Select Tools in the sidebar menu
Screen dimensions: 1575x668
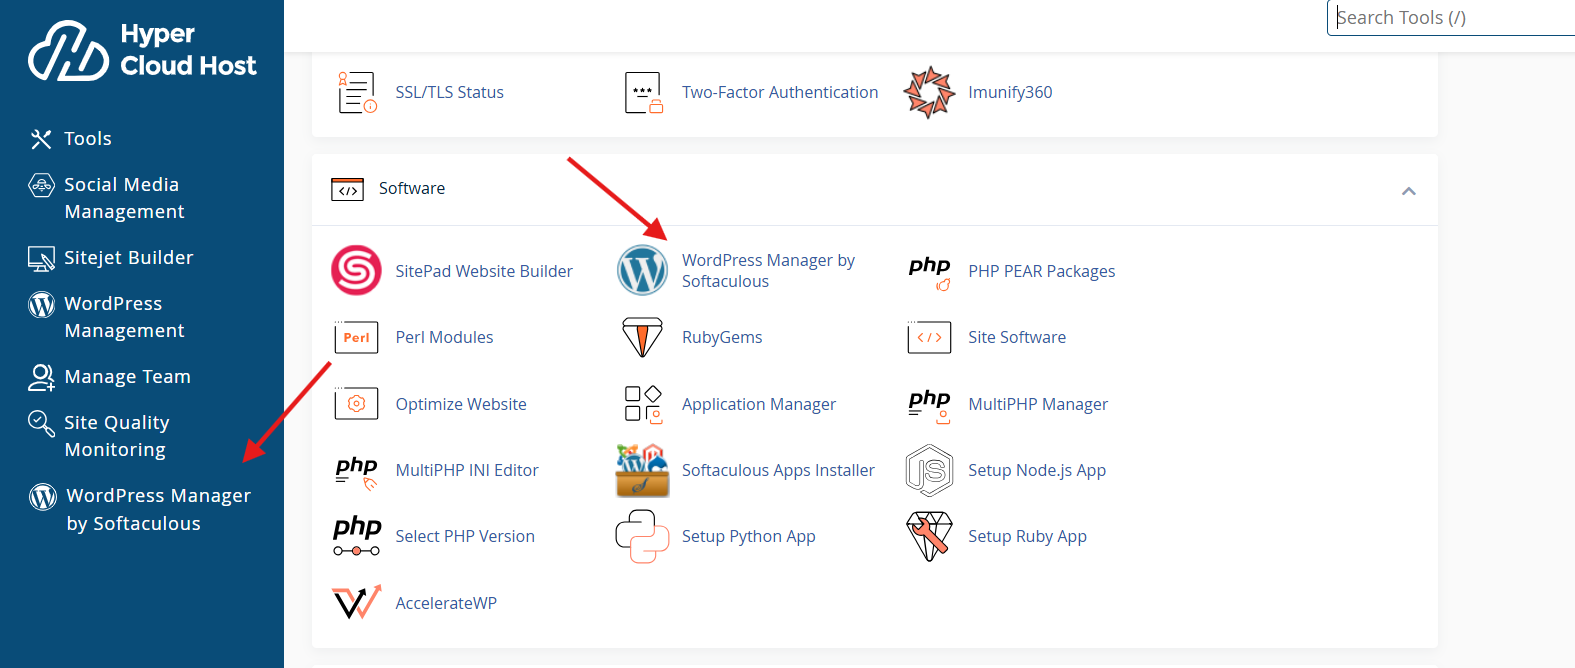pos(88,139)
